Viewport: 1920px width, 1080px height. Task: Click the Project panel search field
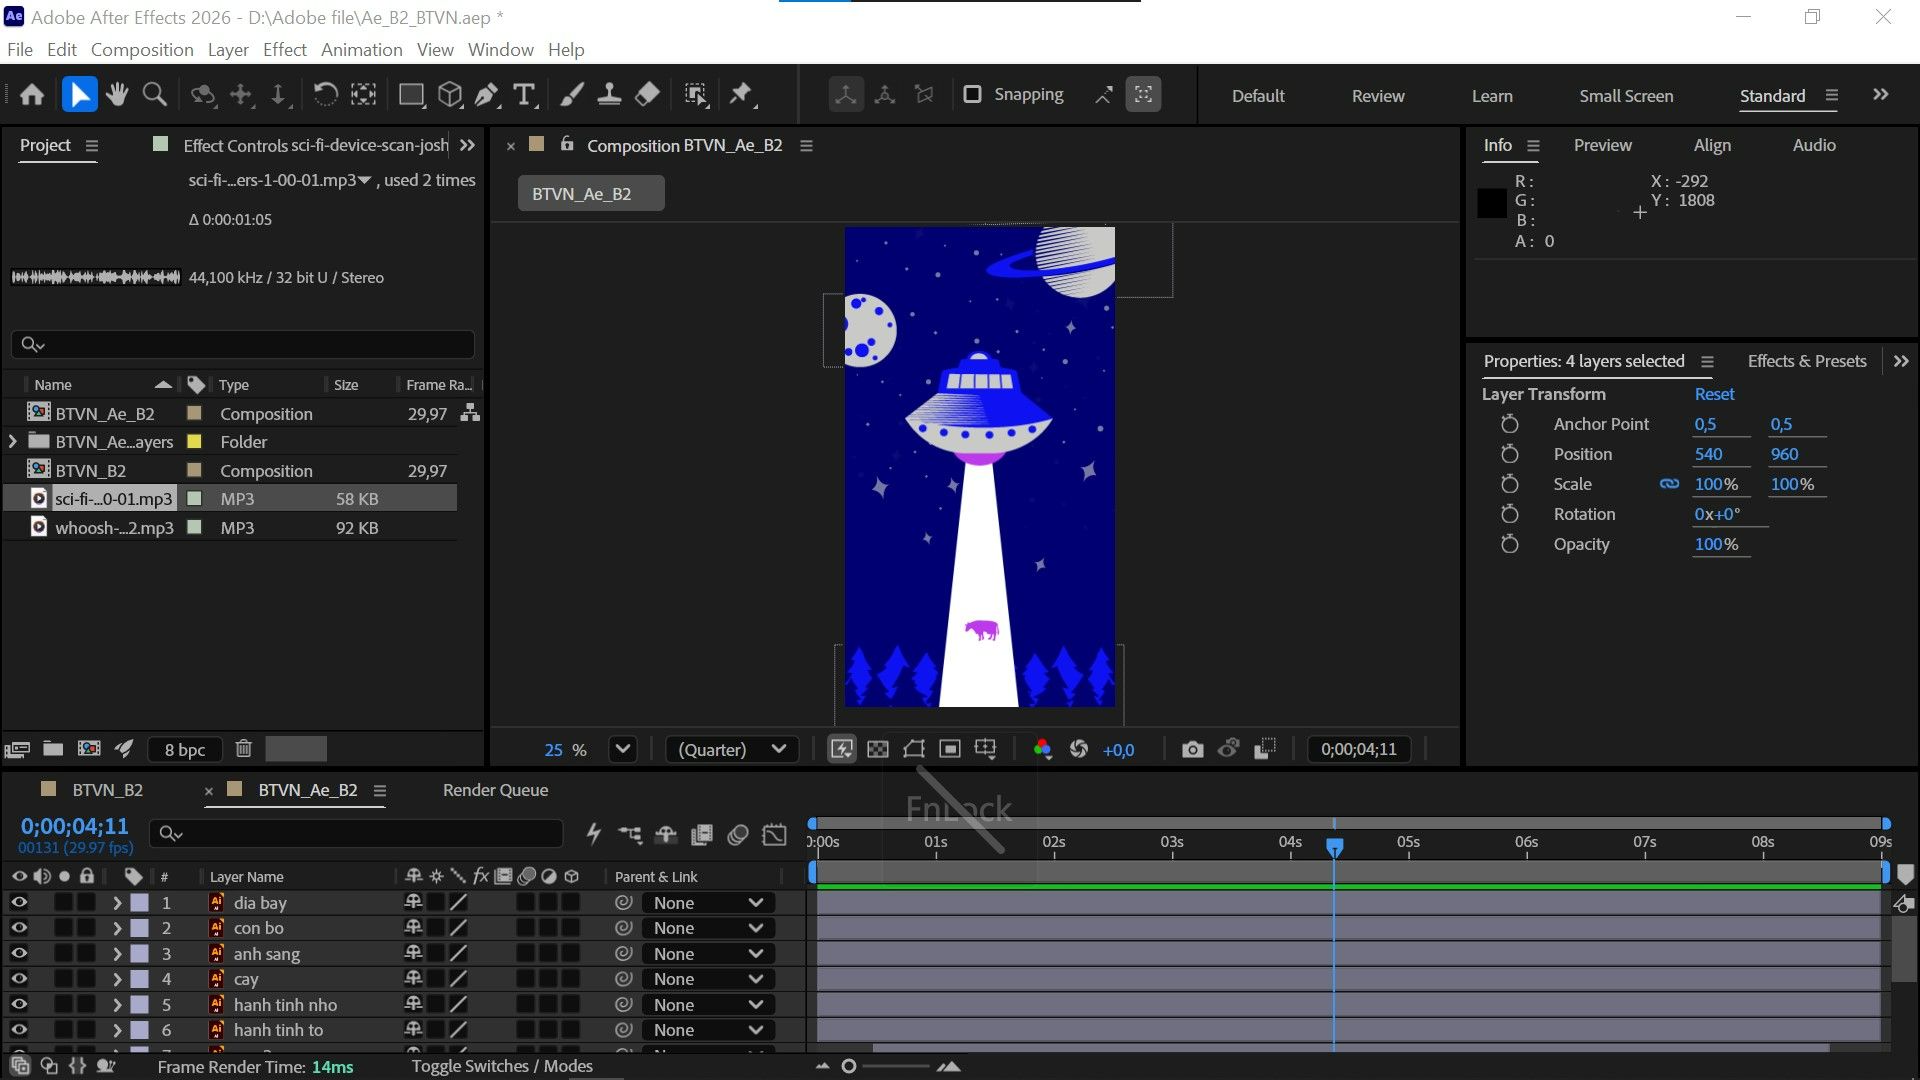[242, 344]
